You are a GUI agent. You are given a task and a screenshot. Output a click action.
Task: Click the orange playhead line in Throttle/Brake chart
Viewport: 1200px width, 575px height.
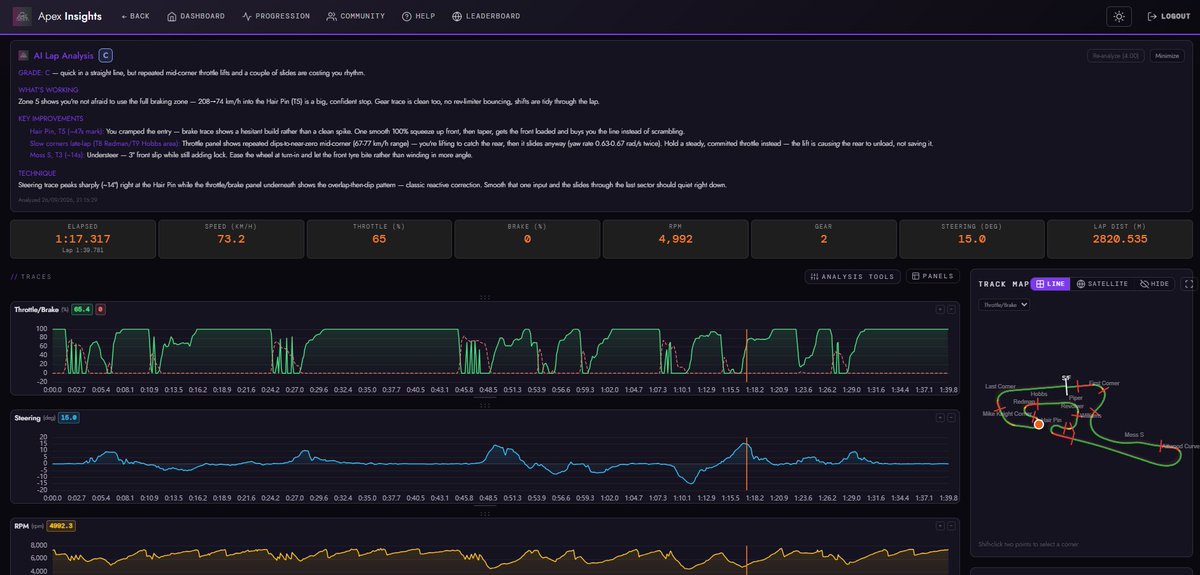coord(745,354)
